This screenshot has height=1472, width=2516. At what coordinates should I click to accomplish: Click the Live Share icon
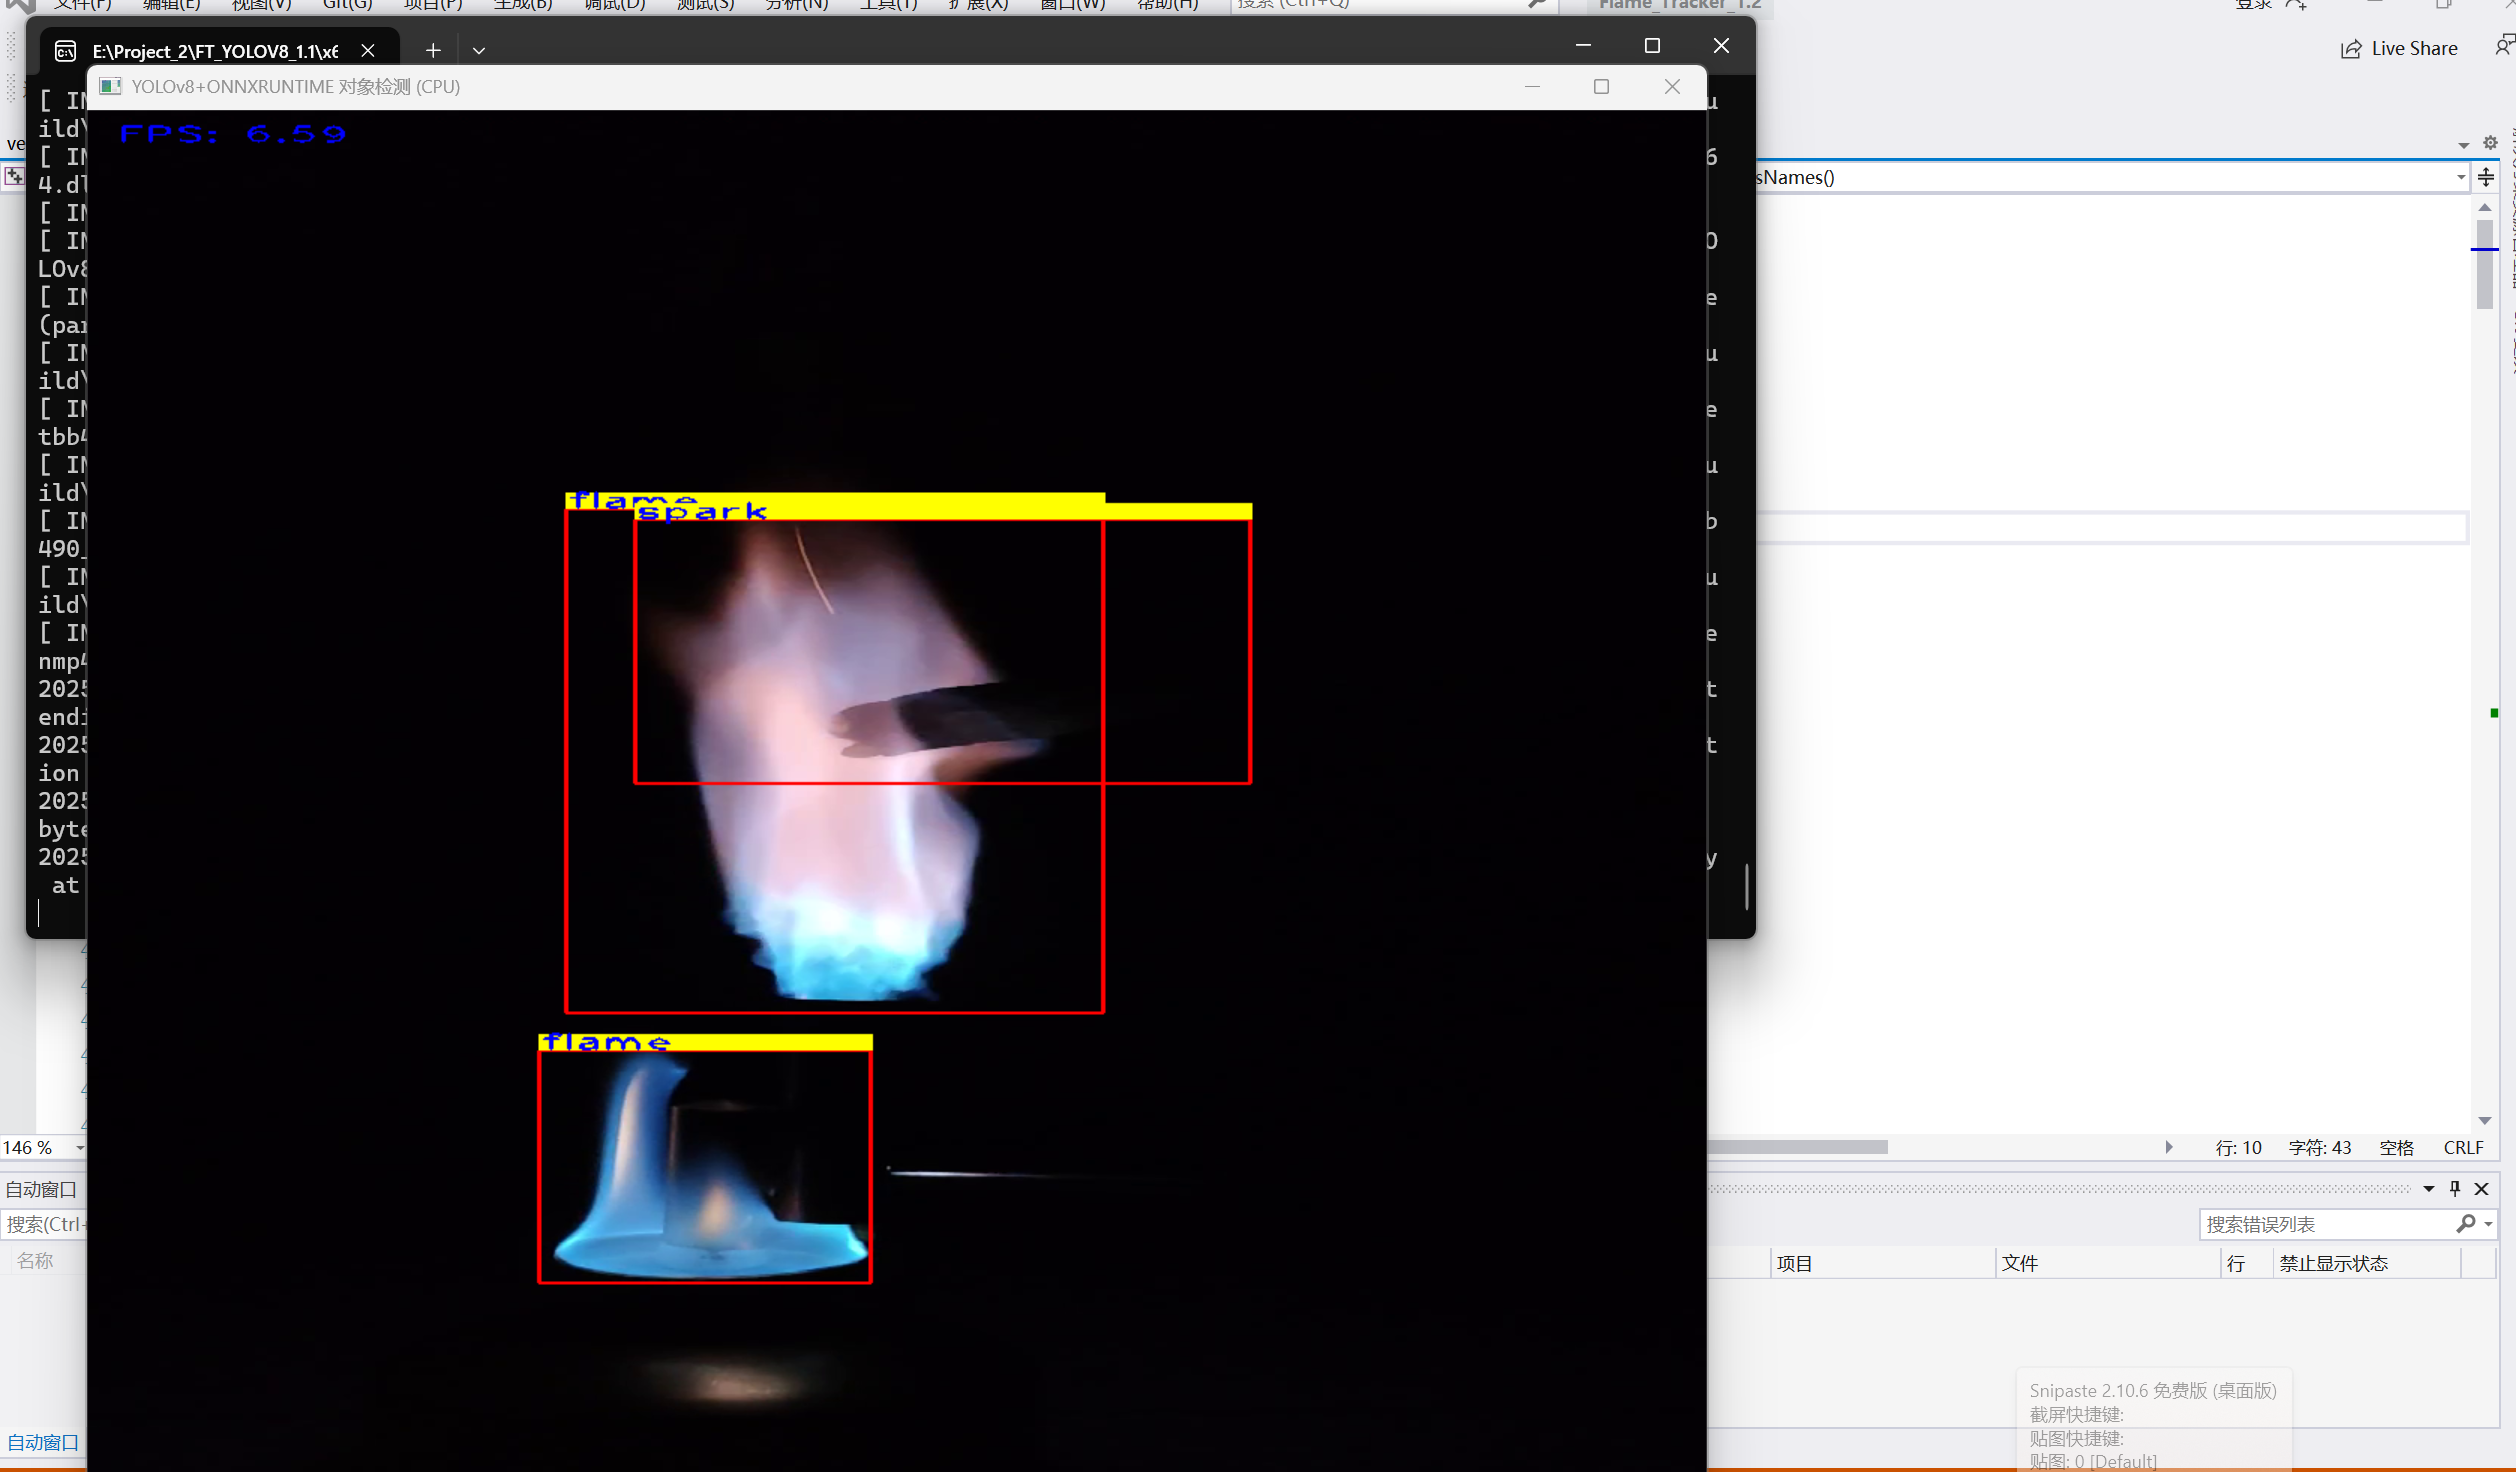[2350, 49]
